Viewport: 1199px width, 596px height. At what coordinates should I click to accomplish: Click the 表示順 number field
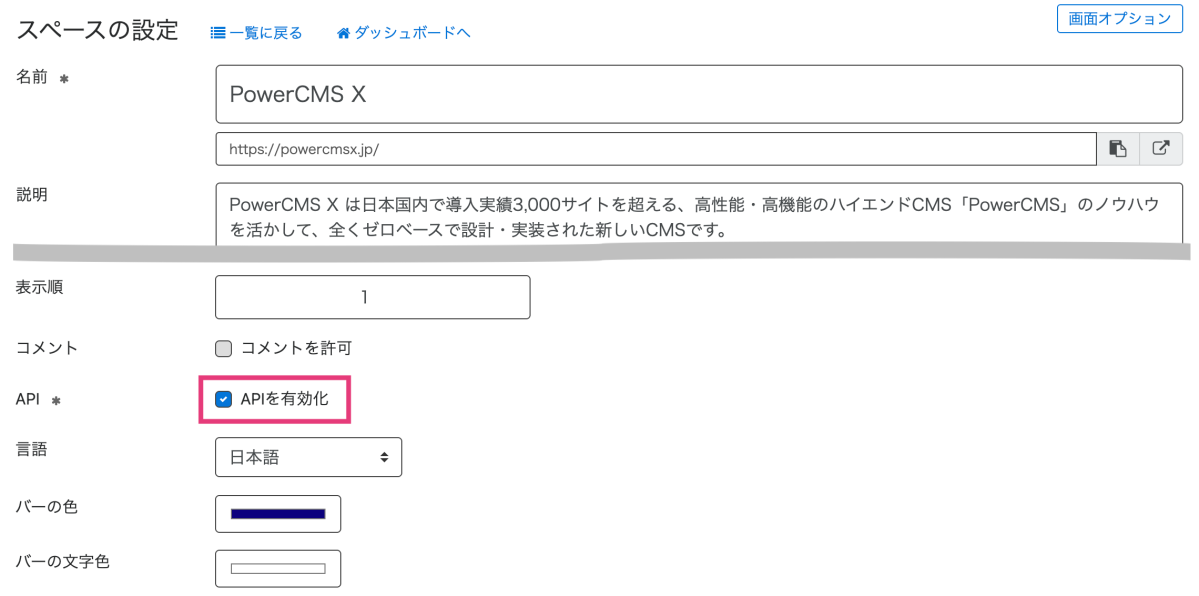[373, 297]
